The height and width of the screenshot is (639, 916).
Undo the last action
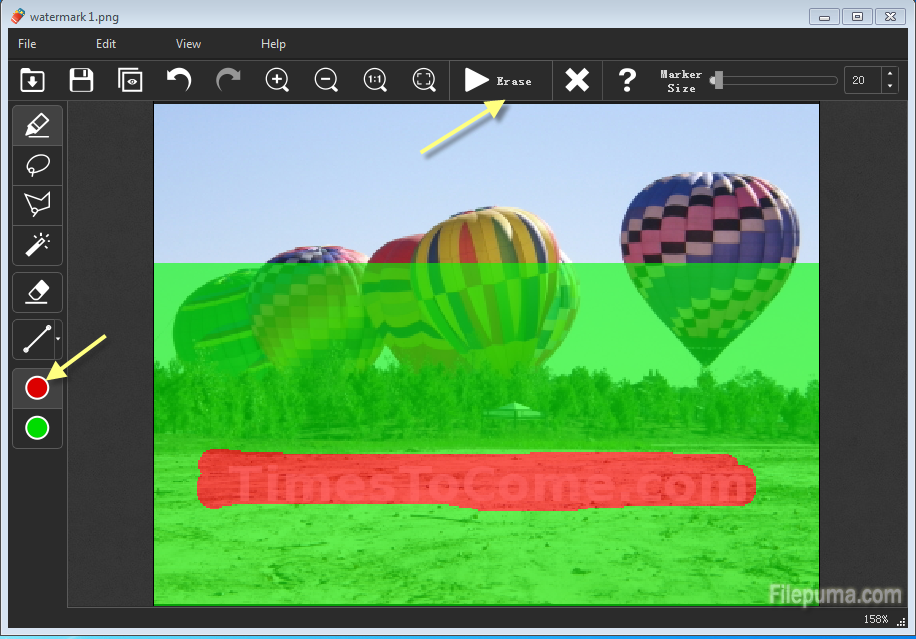(179, 81)
